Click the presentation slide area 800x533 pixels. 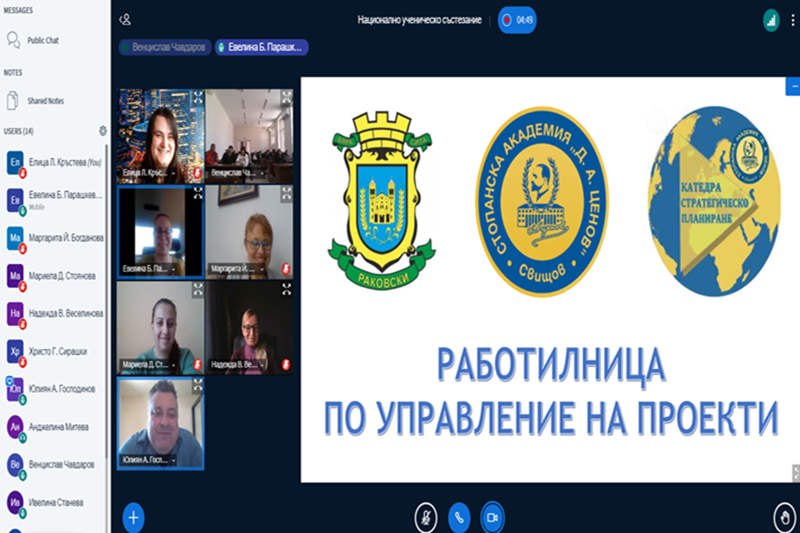click(550, 280)
